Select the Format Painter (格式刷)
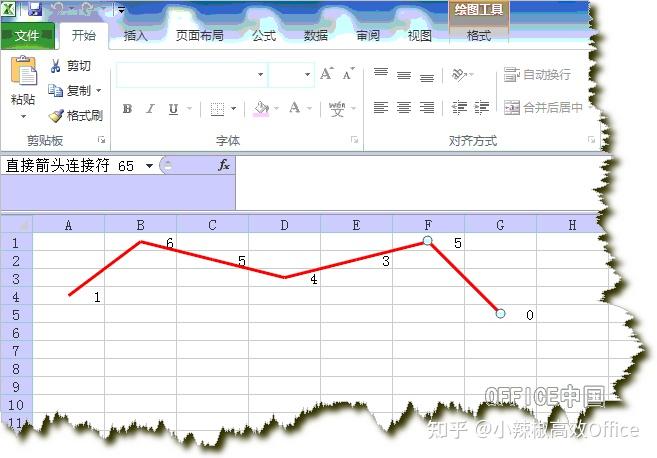Viewport: 657px width, 458px height. 75,115
